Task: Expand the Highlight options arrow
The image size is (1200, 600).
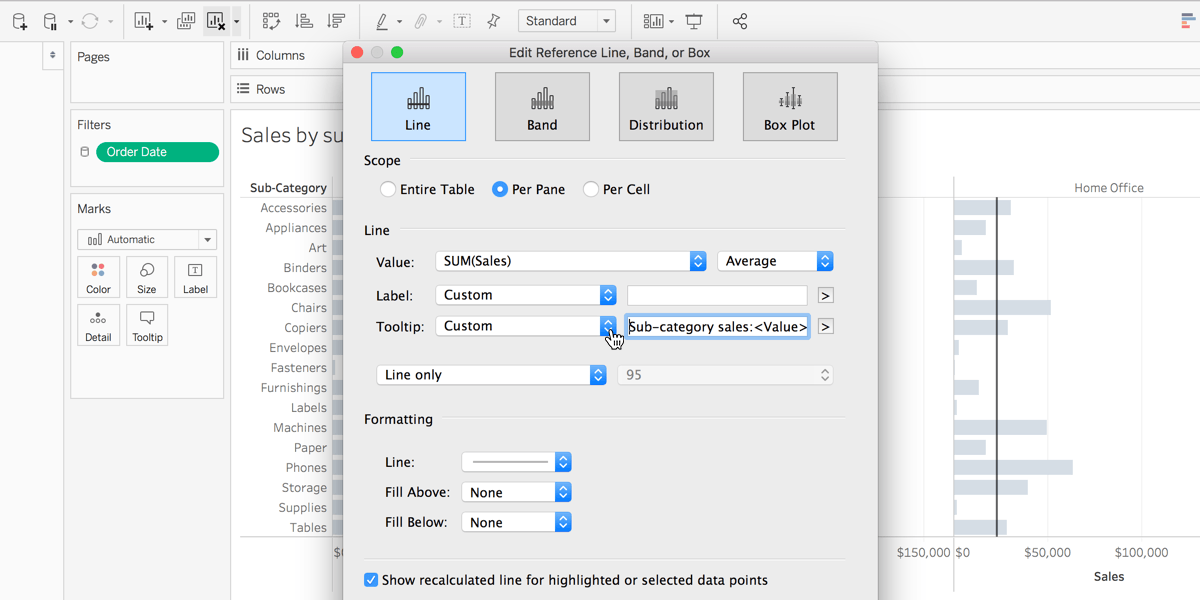Action: point(400,21)
